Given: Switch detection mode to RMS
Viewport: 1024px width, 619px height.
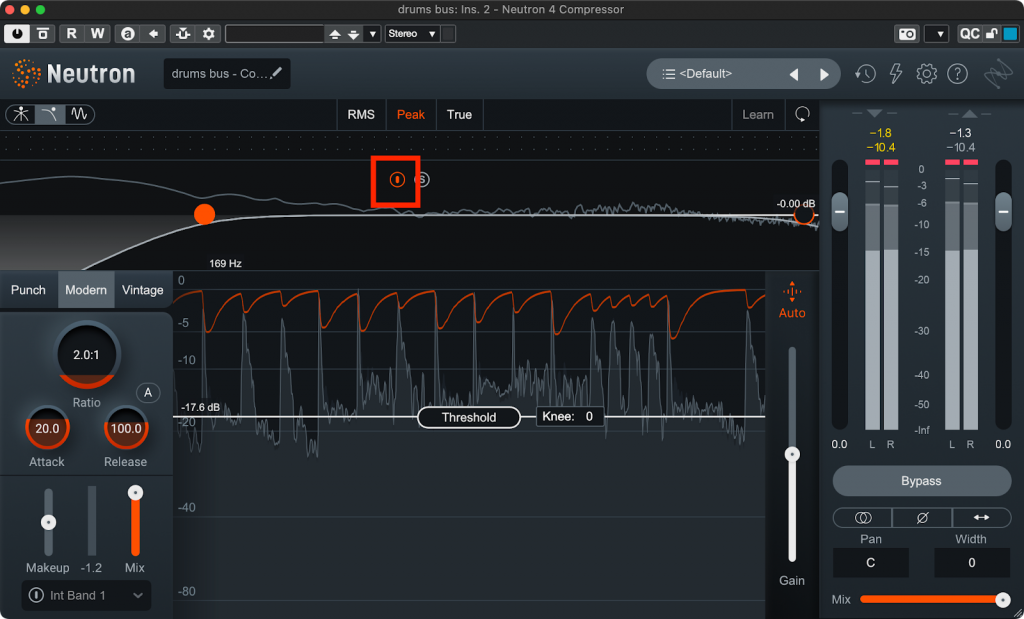Looking at the screenshot, I should (x=361, y=114).
